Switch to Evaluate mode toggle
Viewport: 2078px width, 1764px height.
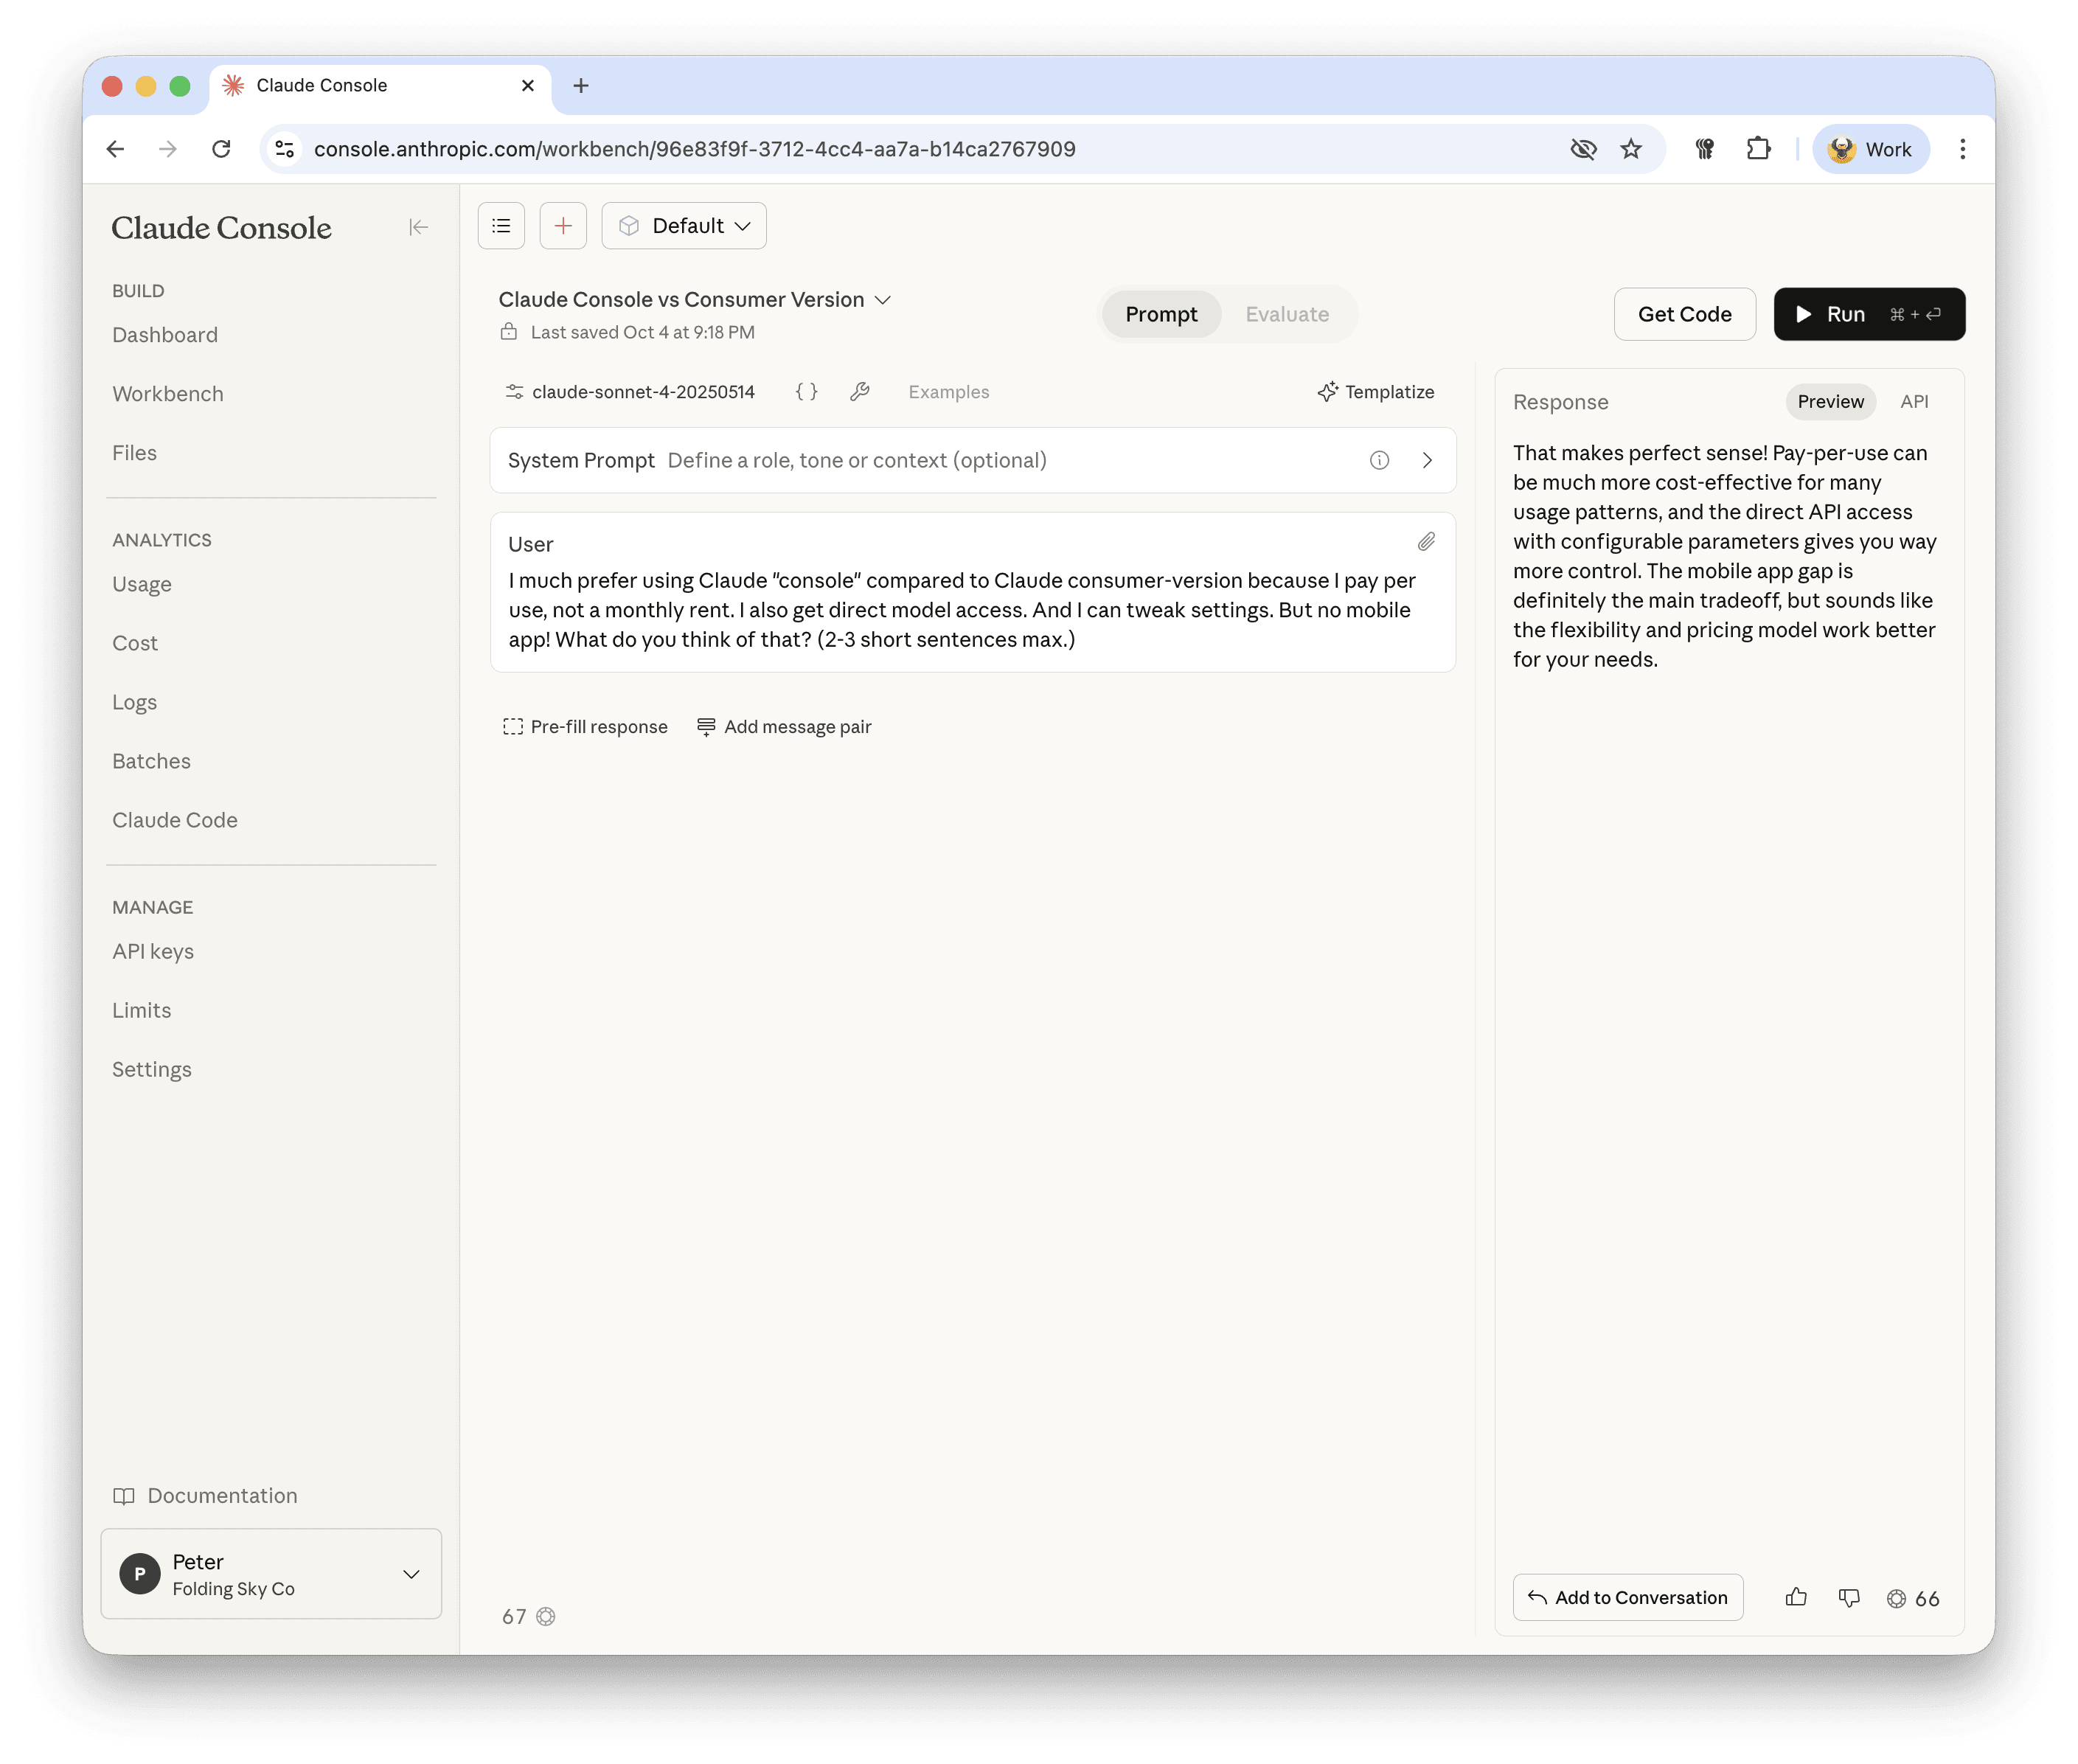point(1286,314)
